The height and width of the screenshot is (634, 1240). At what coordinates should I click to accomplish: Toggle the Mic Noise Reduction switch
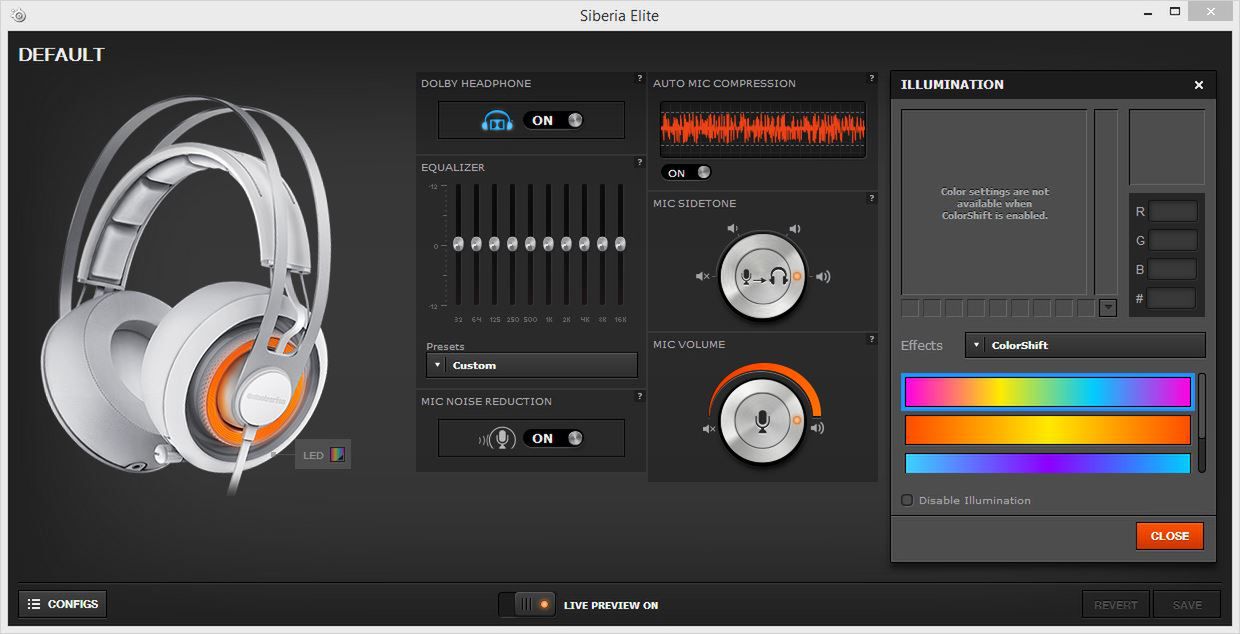pos(554,438)
